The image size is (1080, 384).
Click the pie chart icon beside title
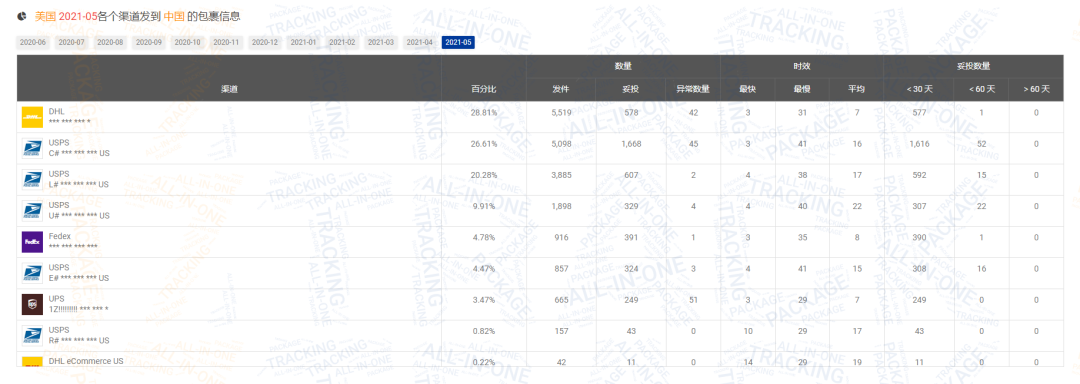[x=22, y=15]
